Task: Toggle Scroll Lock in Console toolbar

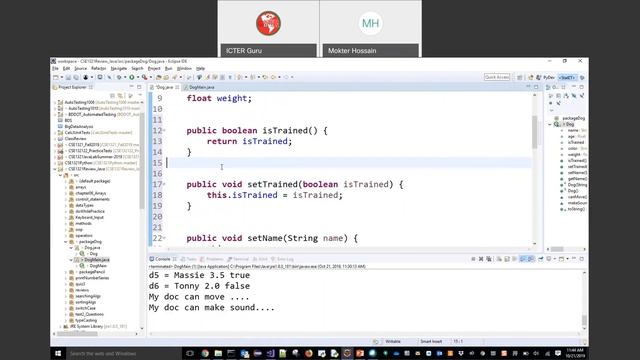Action: pyautogui.click(x=507, y=259)
